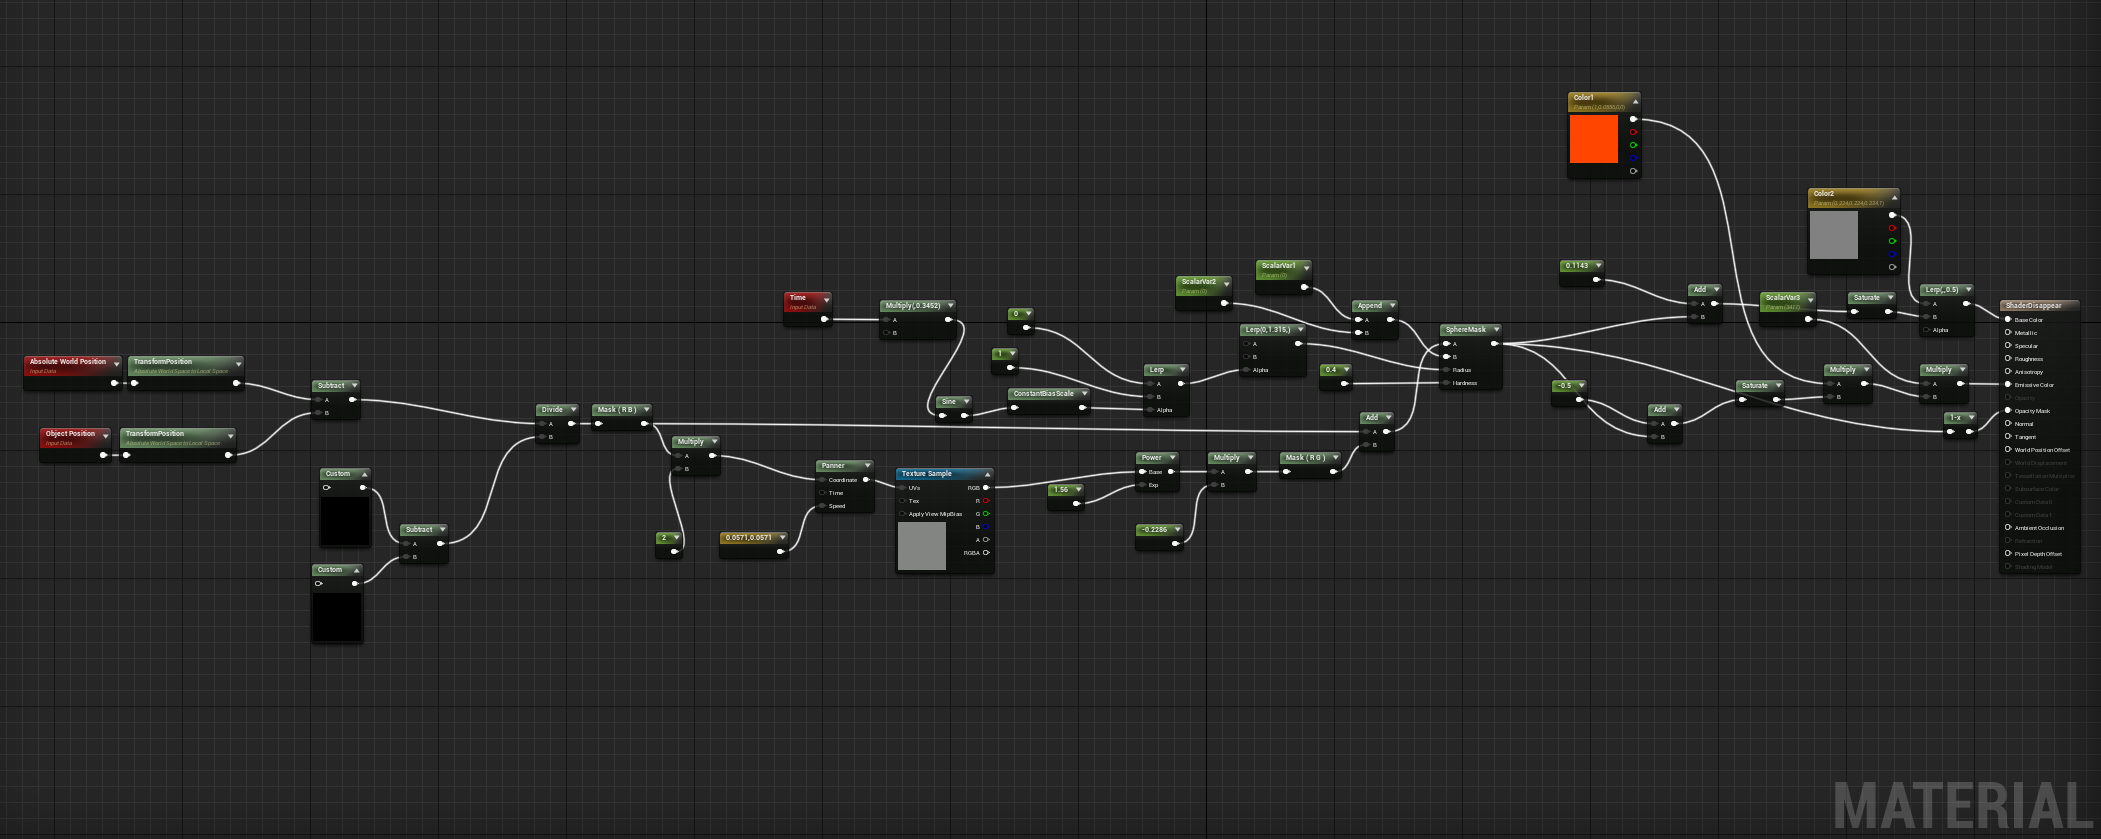The width and height of the screenshot is (2101, 839).
Task: Click ShaderDisappear's Normal input pin
Action: [x=2008, y=424]
